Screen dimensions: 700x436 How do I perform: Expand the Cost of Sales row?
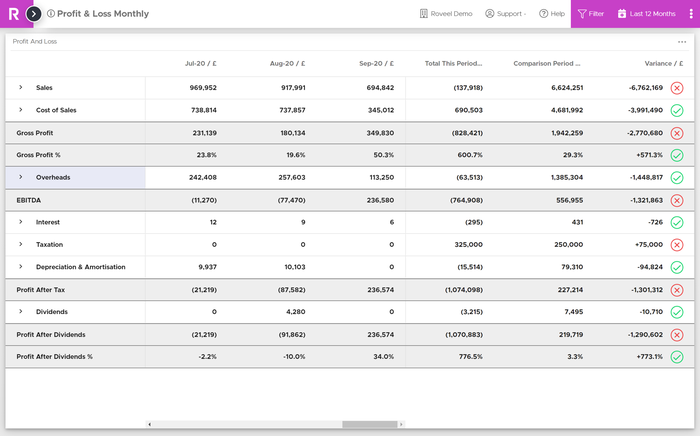point(20,110)
